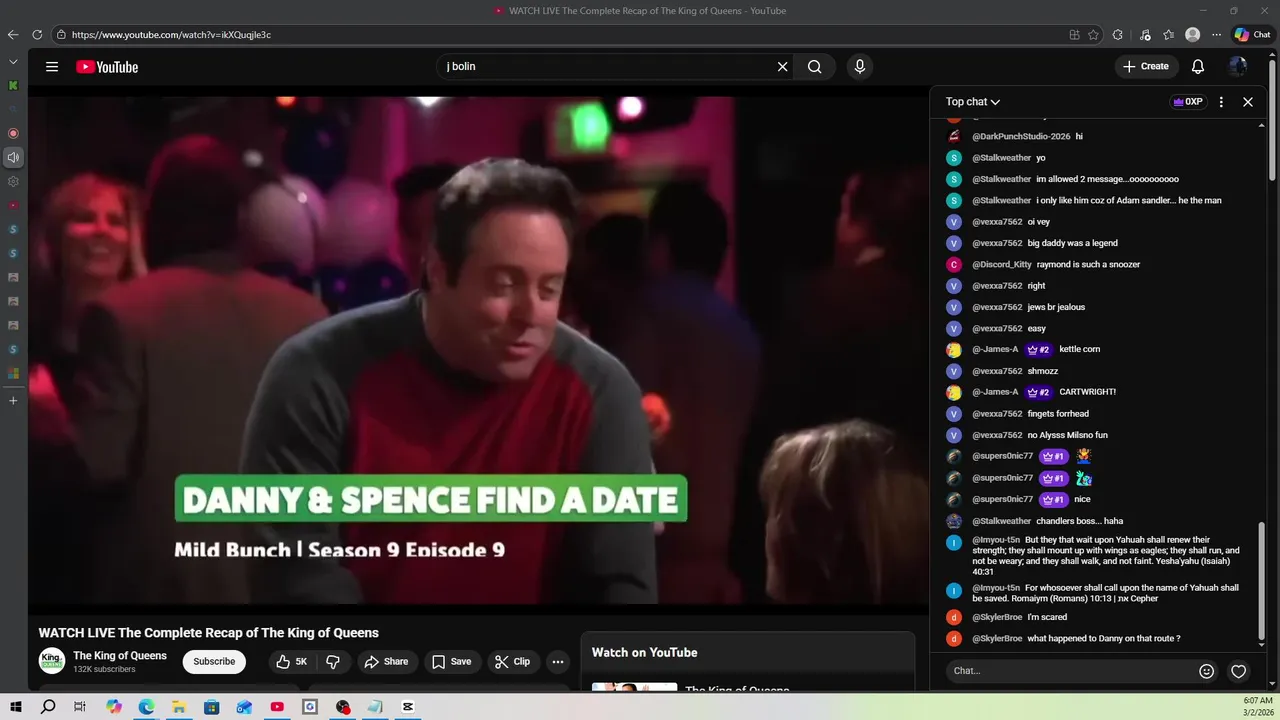
Task: Click the video player area
Action: pyautogui.click(x=478, y=350)
